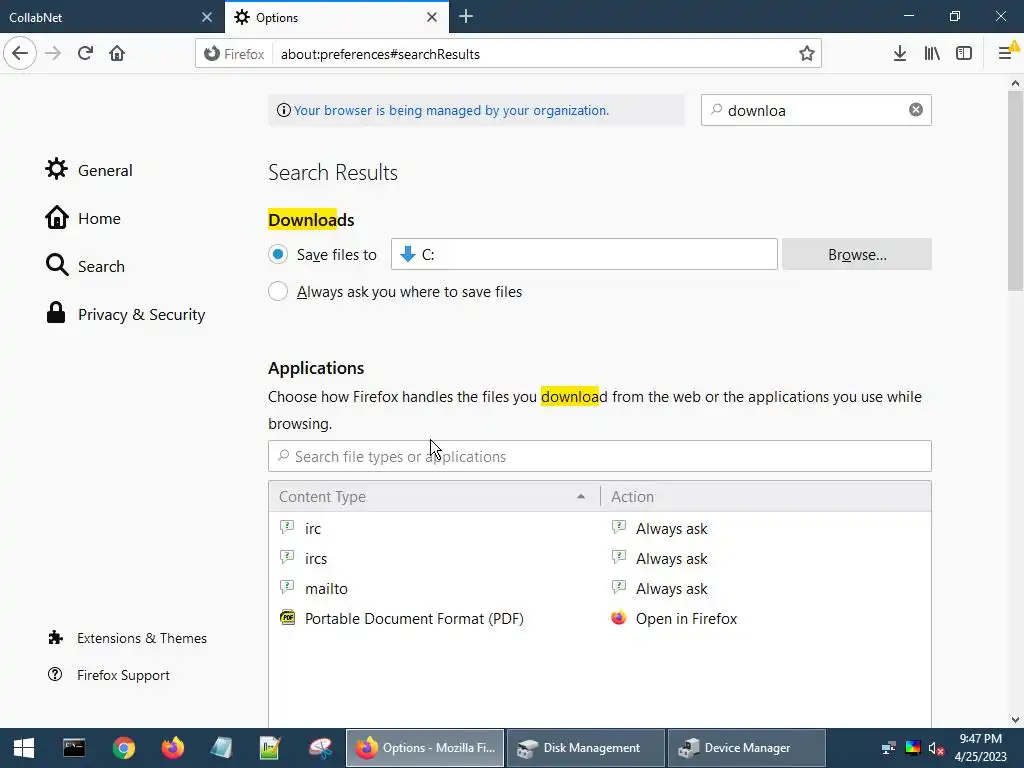Open the Privacy & Security category
The height and width of the screenshot is (768, 1024).
pyautogui.click(x=125, y=314)
